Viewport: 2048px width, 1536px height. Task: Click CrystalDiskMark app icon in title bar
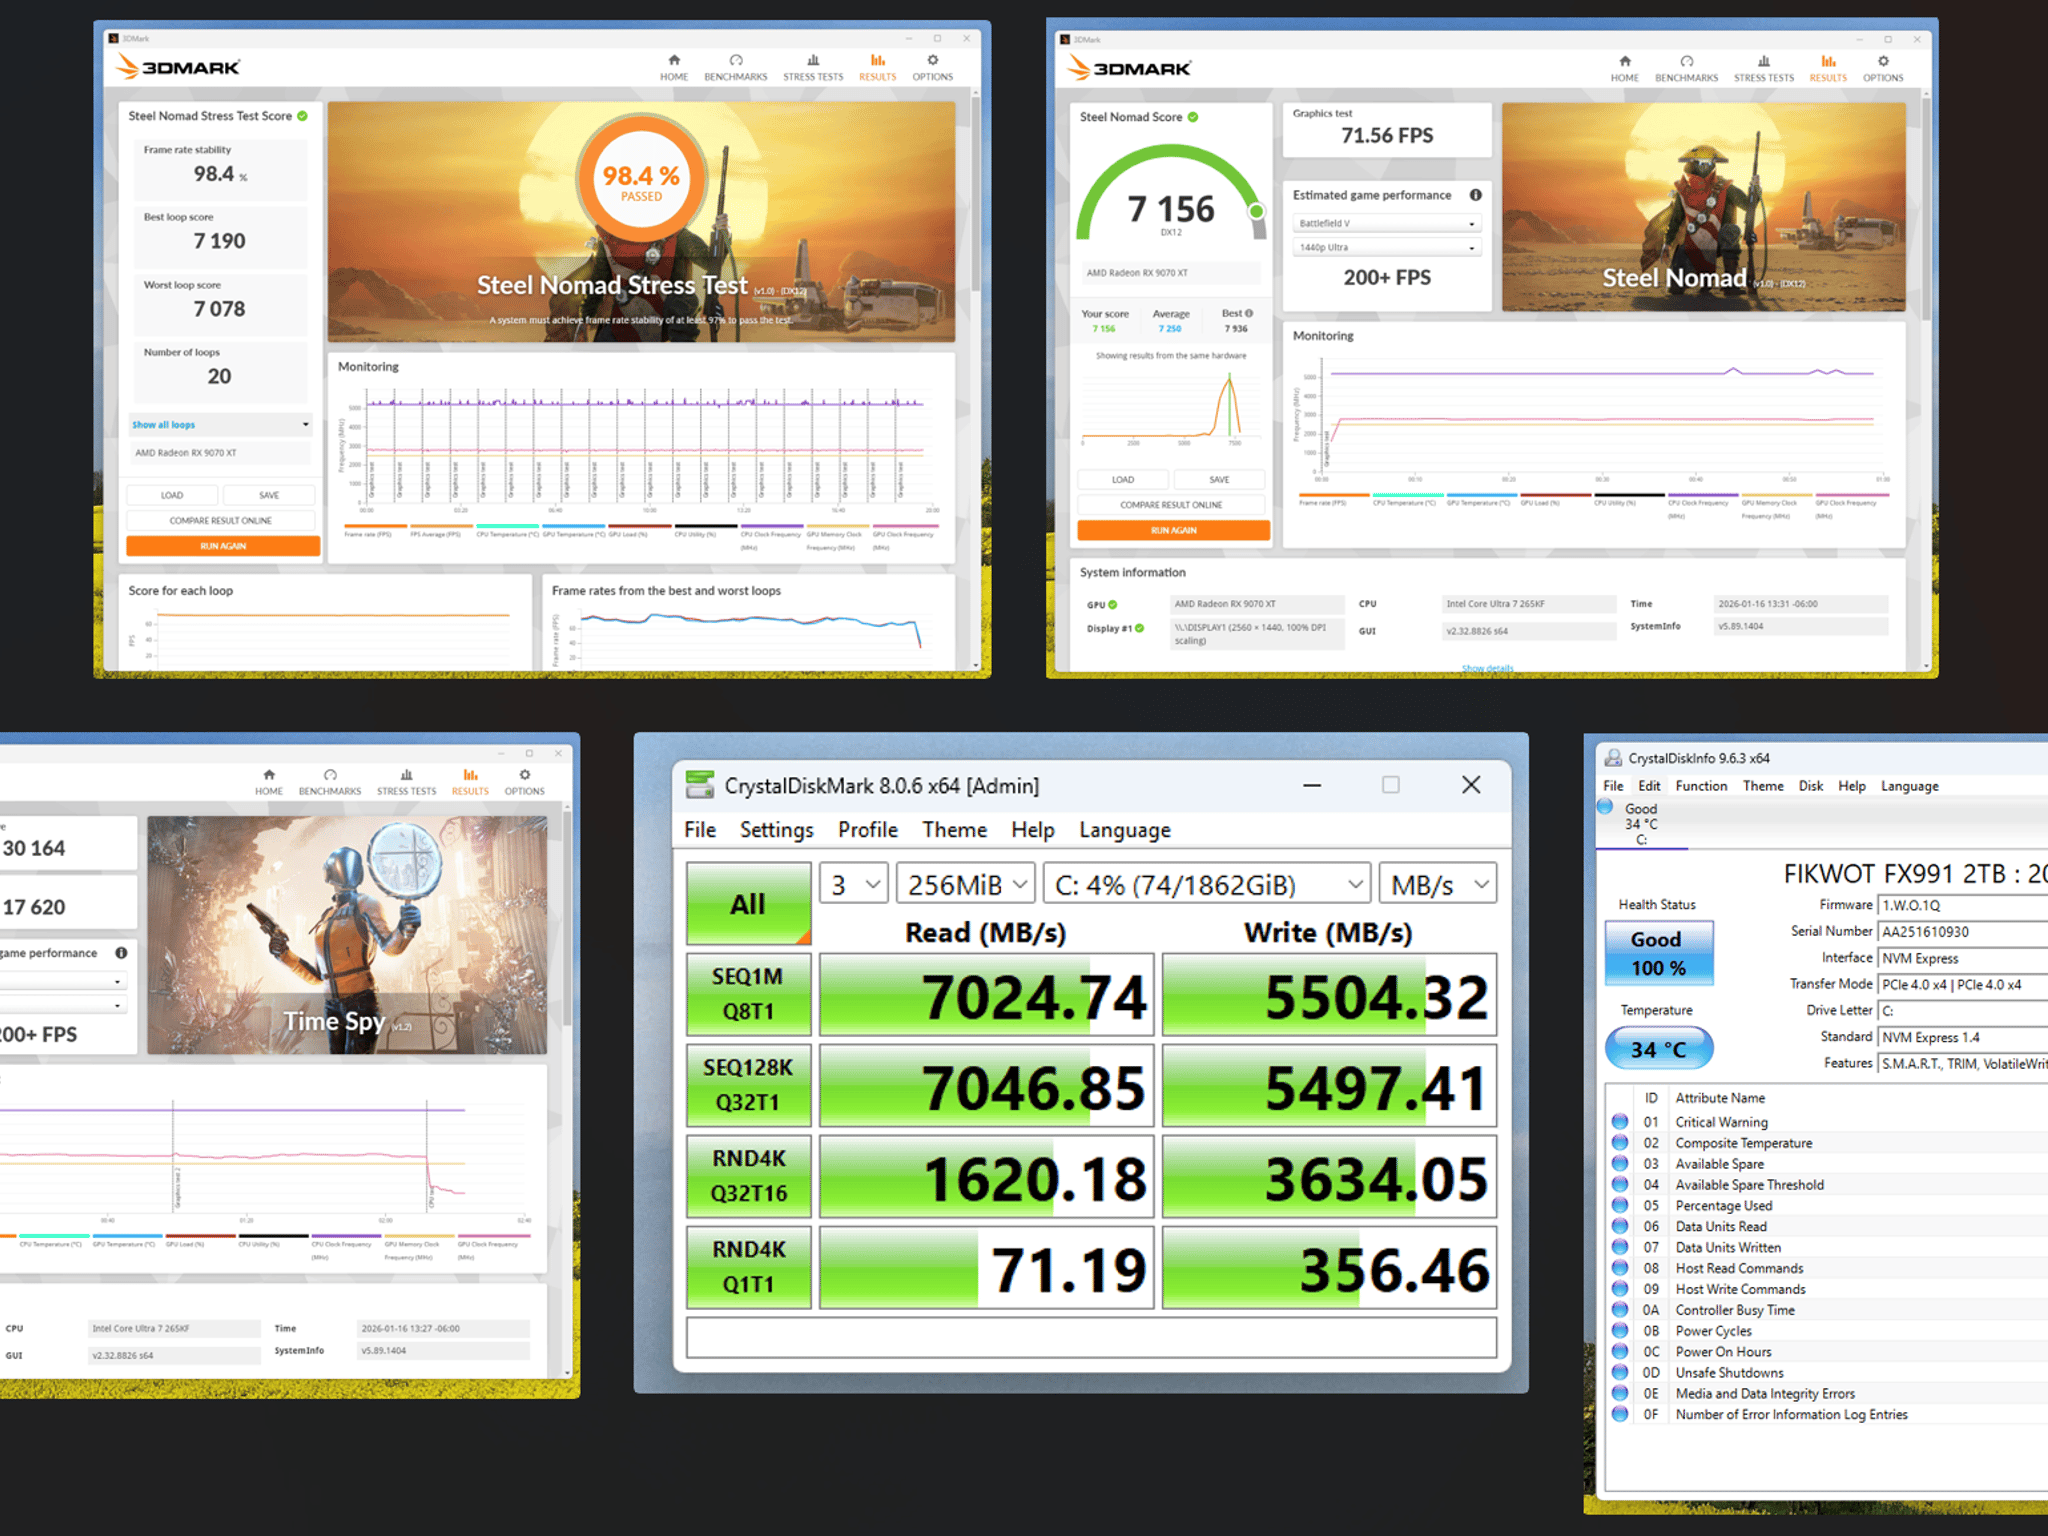click(700, 785)
